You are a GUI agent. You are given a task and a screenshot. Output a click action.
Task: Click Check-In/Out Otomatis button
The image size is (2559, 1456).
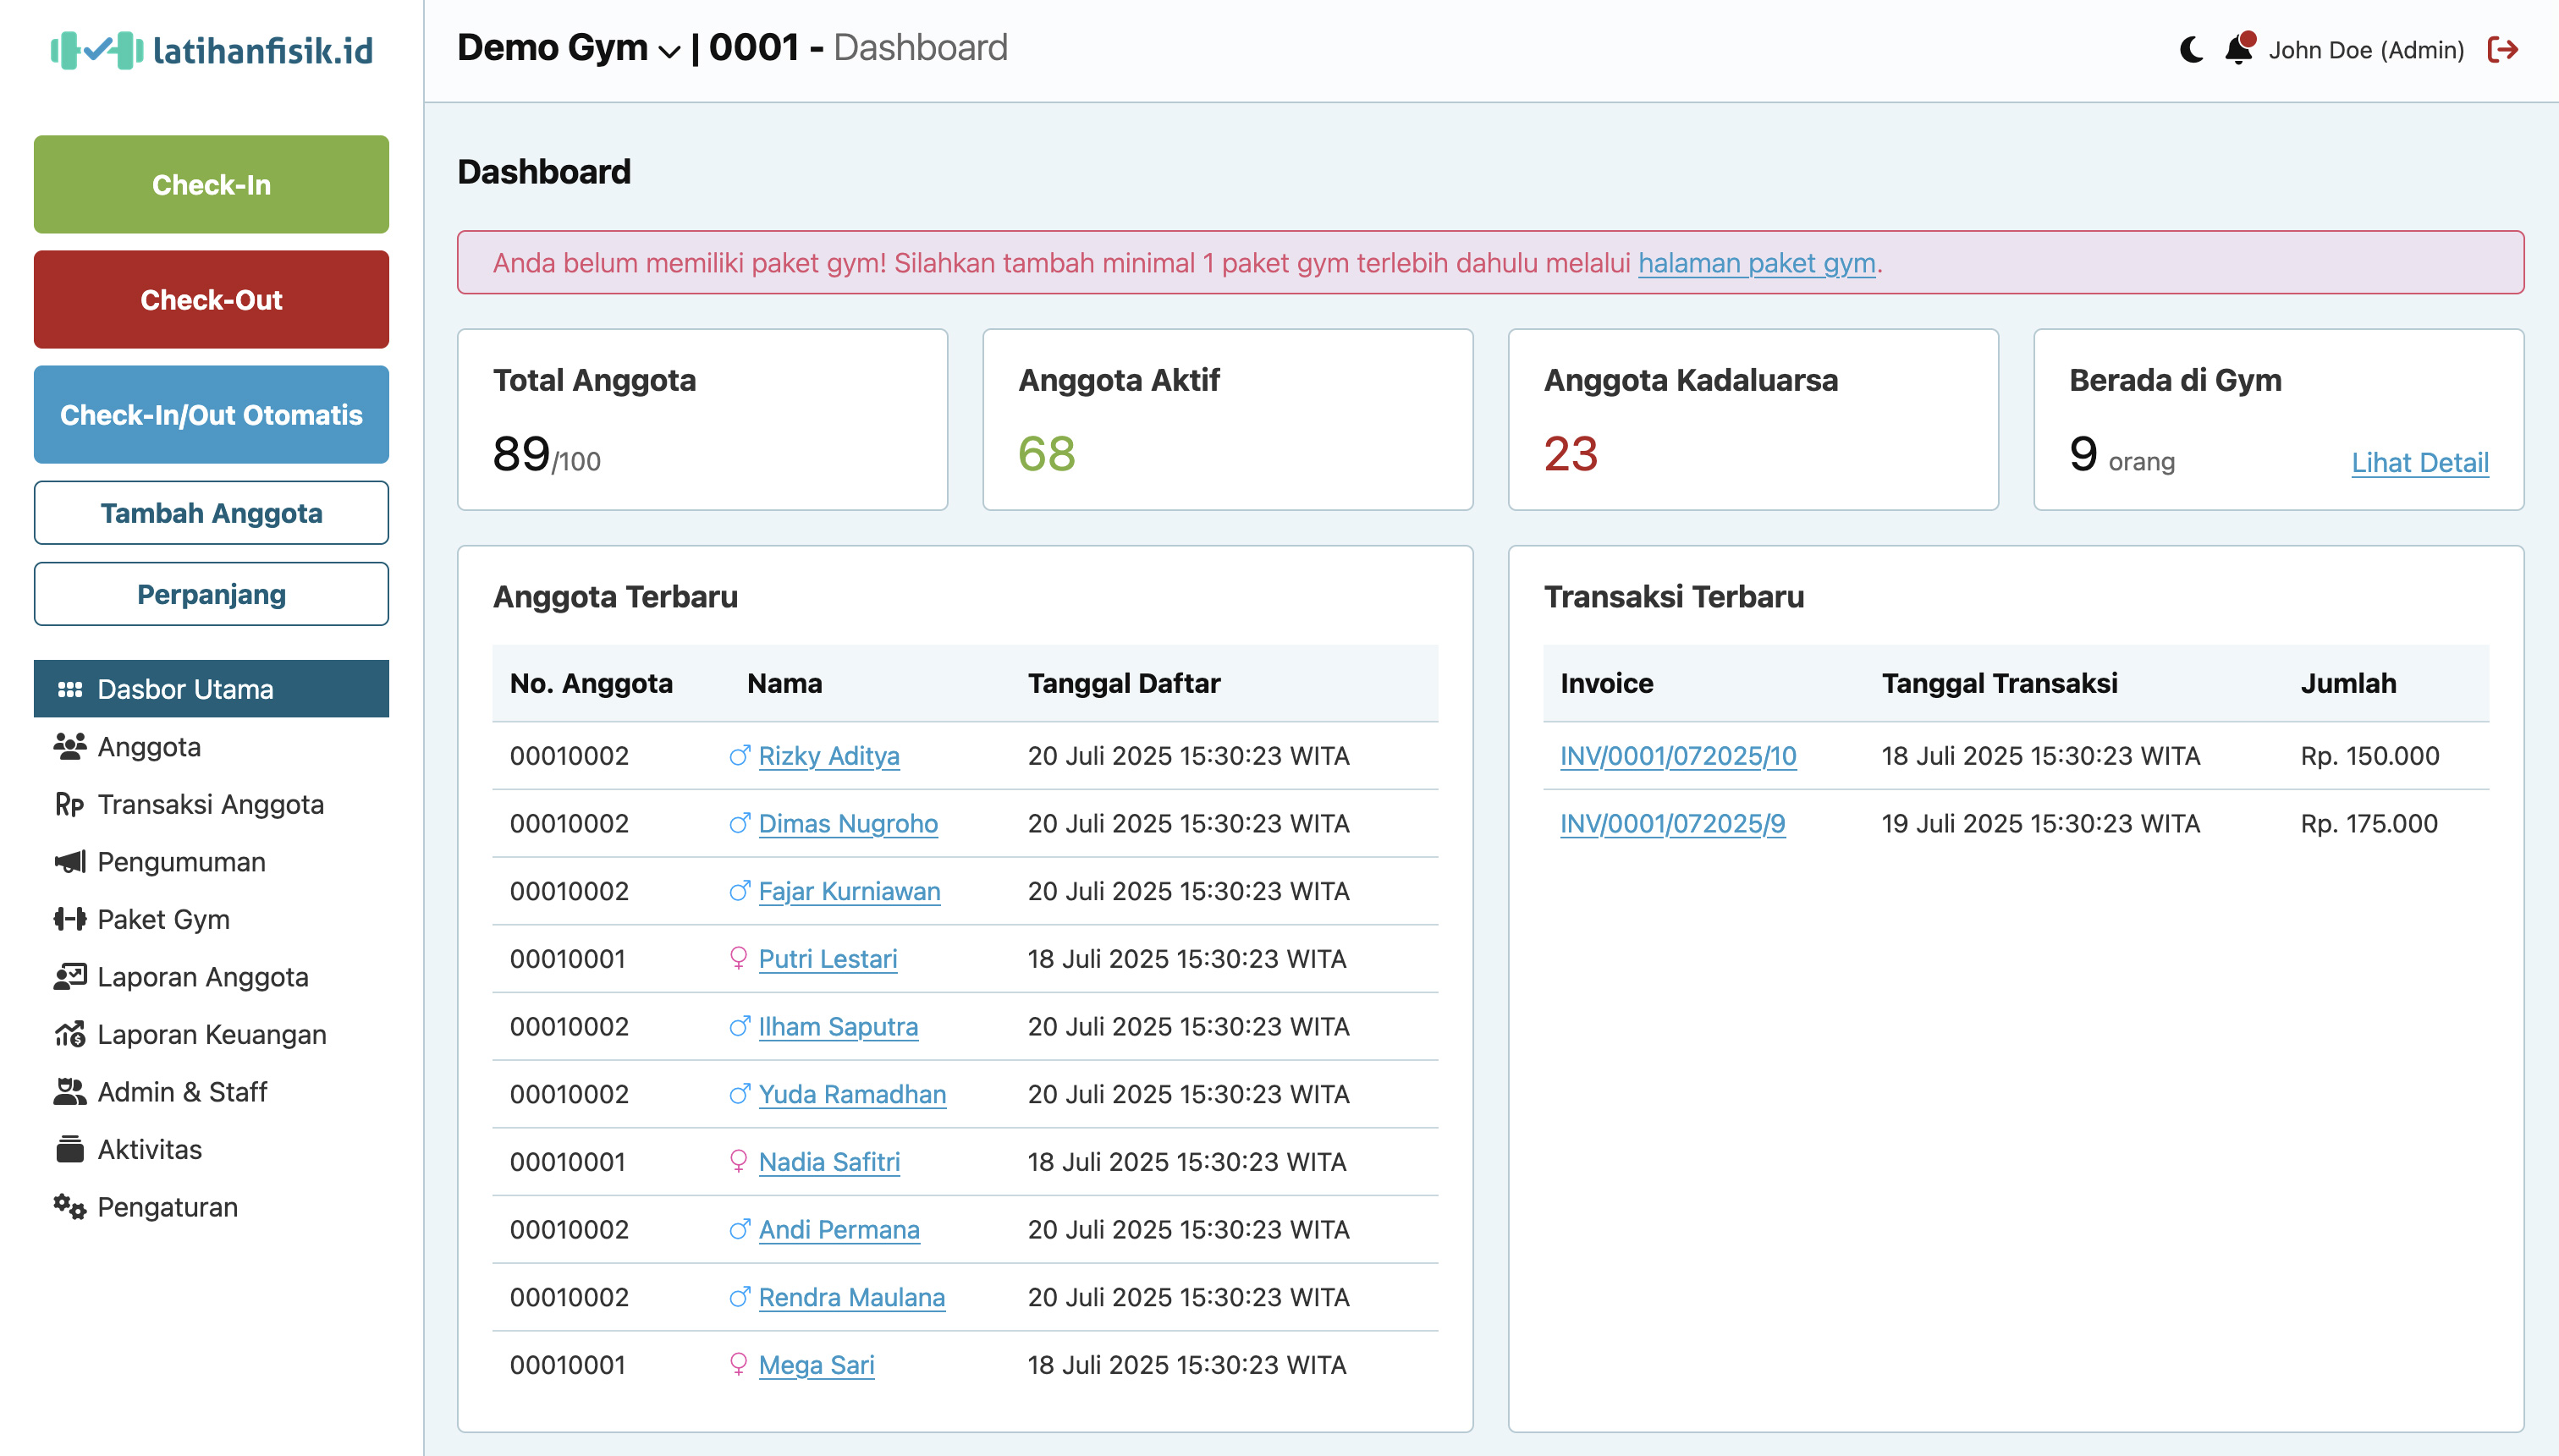tap(211, 414)
